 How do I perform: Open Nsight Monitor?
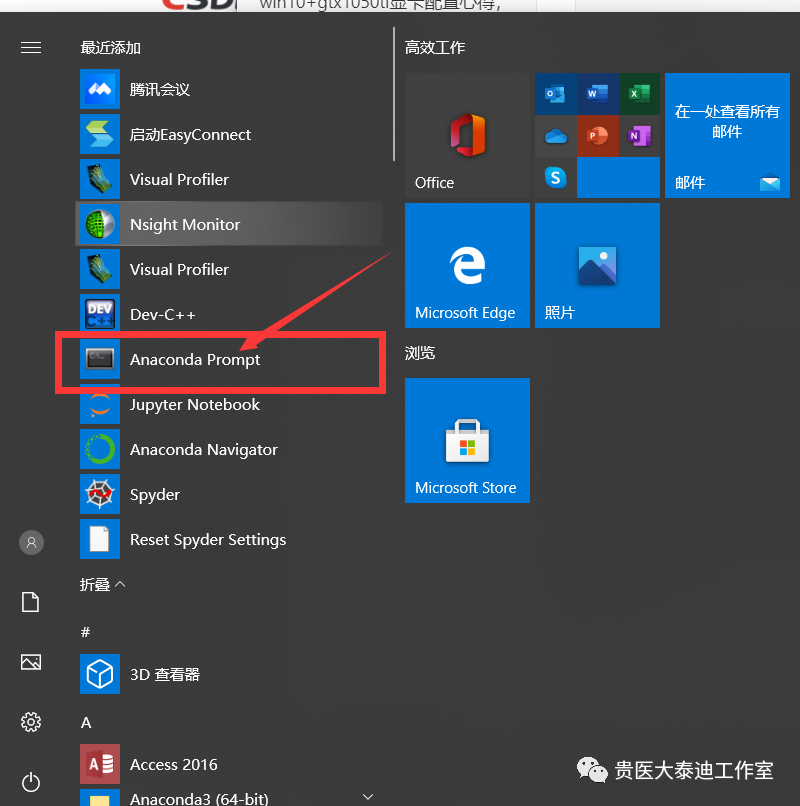tap(230, 224)
